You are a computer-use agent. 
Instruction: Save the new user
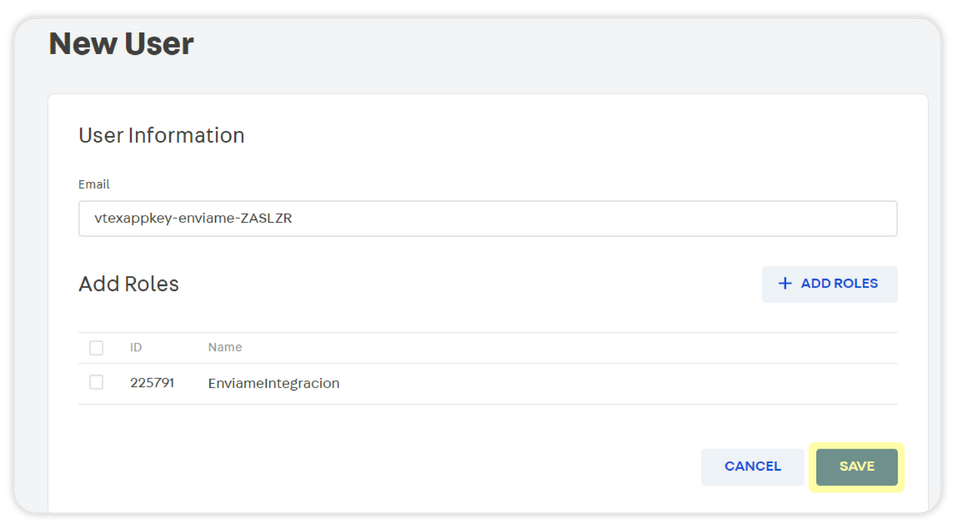(x=857, y=467)
